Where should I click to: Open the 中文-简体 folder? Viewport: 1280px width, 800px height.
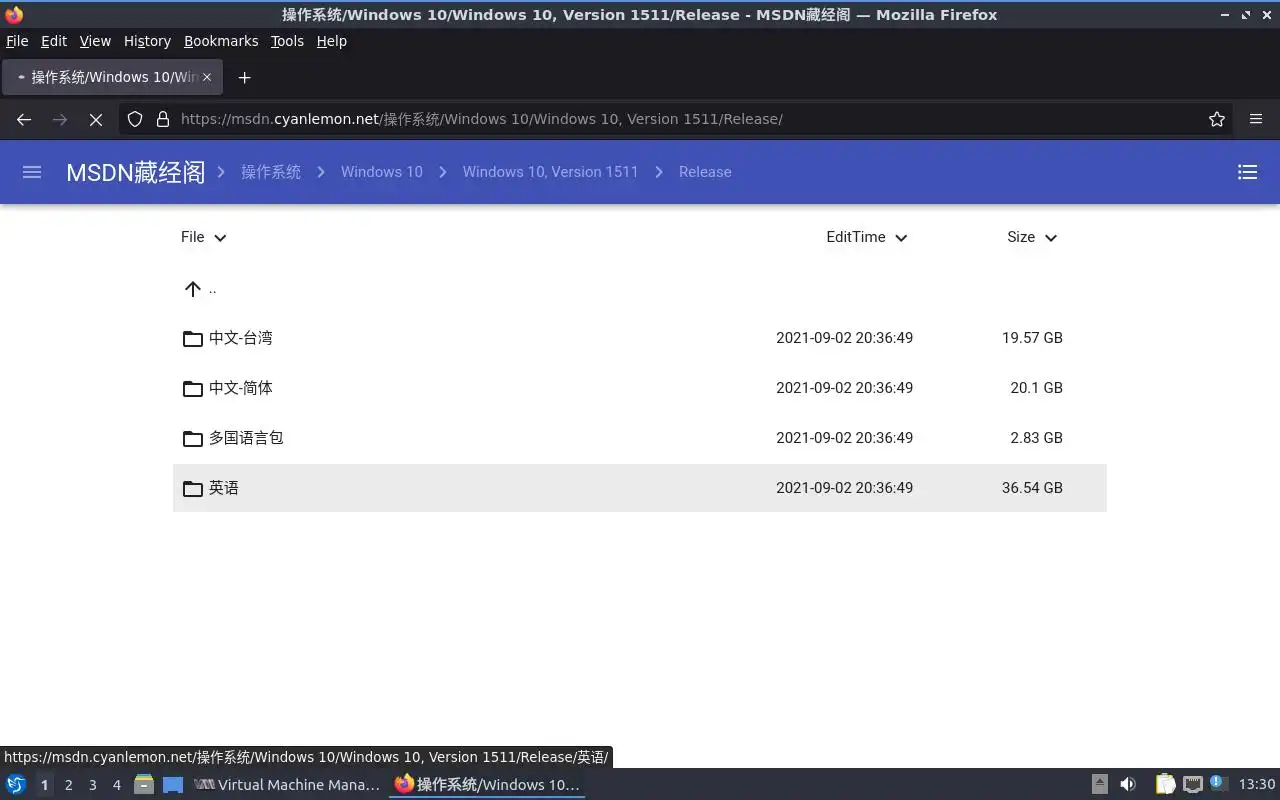640,388
